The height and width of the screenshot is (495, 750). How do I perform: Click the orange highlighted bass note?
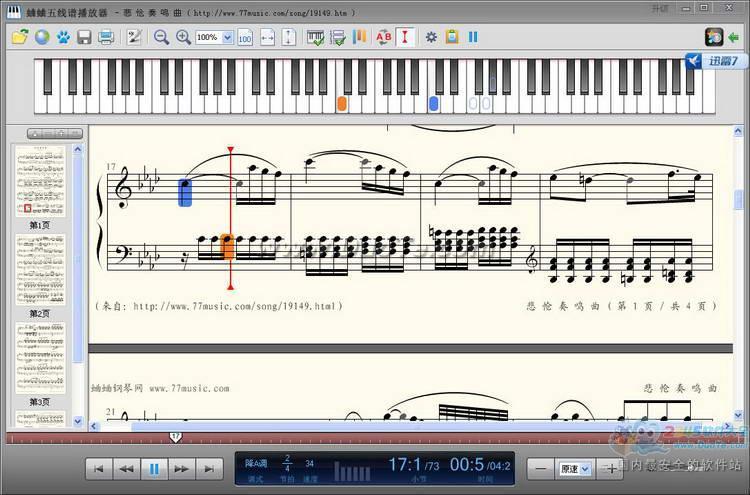(227, 247)
